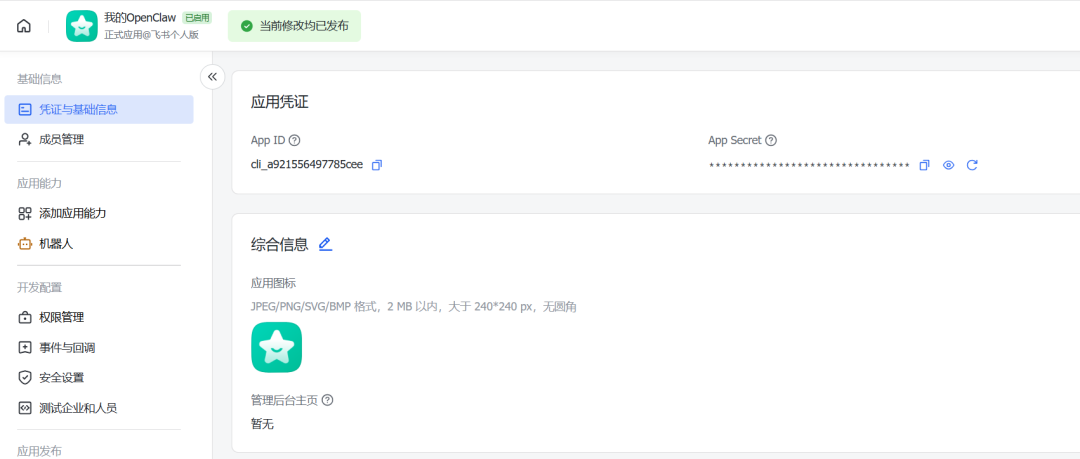Click the App Secret help icon
The height and width of the screenshot is (459, 1080).
pos(771,141)
